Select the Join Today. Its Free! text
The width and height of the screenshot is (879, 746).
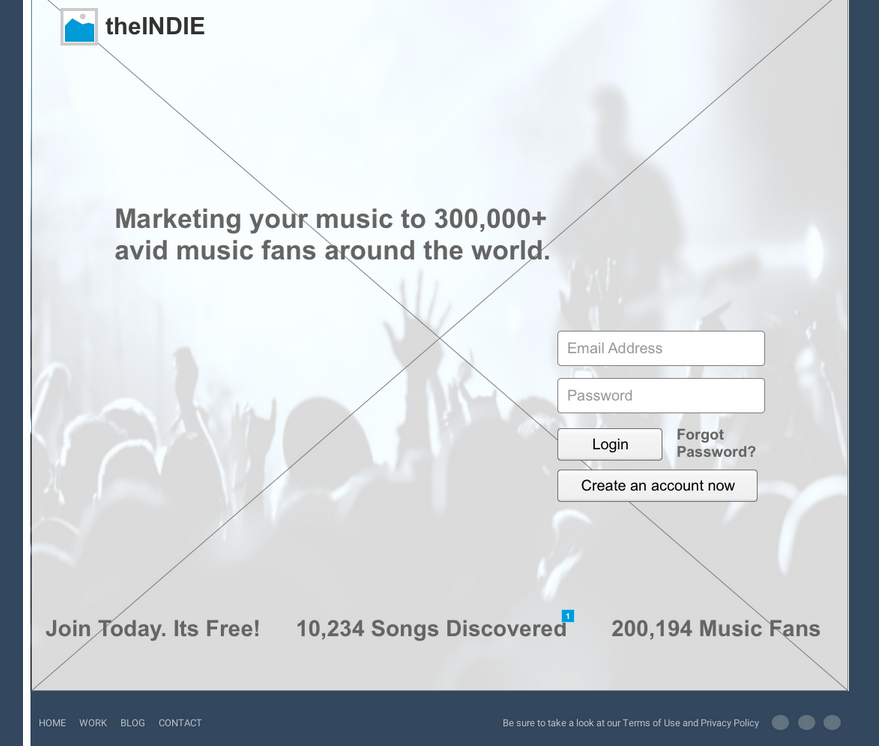pyautogui.click(x=152, y=629)
